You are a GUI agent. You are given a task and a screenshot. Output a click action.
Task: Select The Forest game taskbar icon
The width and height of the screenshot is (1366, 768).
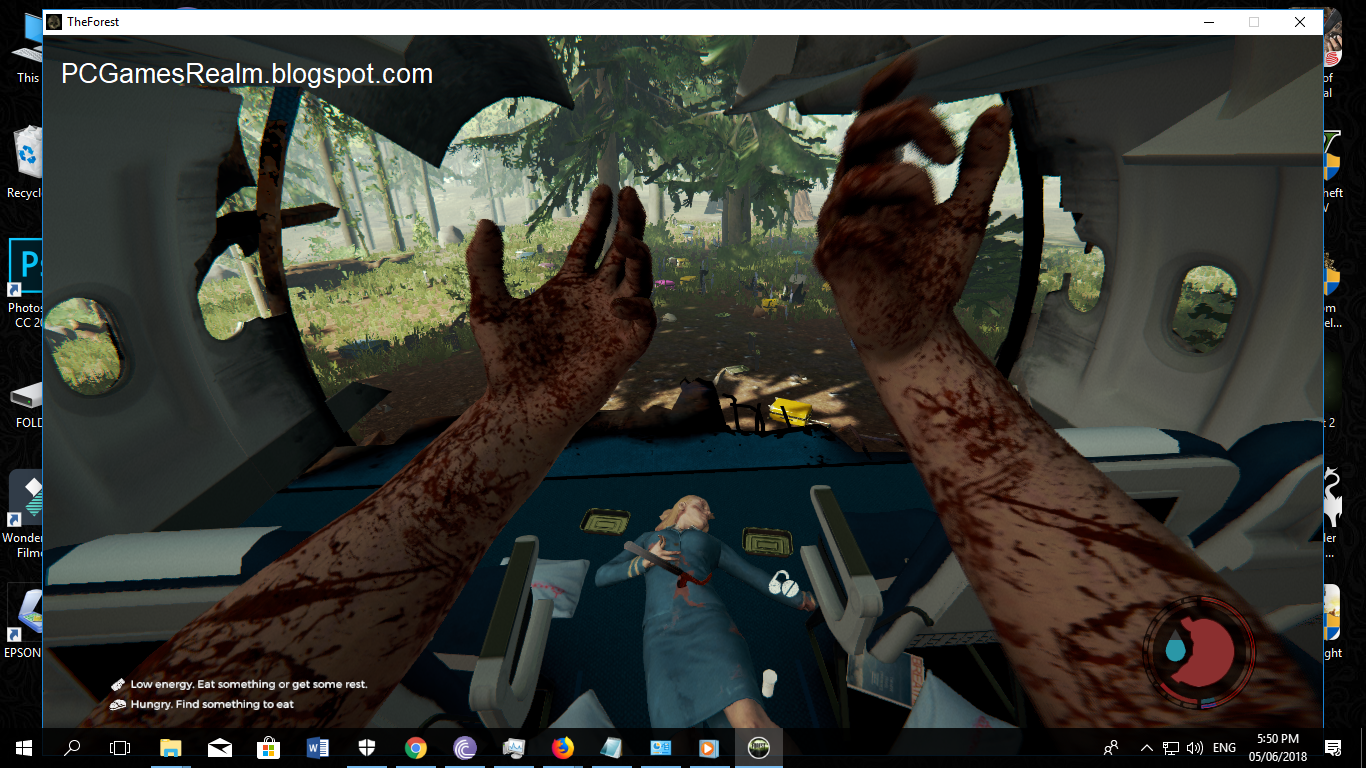[759, 747]
